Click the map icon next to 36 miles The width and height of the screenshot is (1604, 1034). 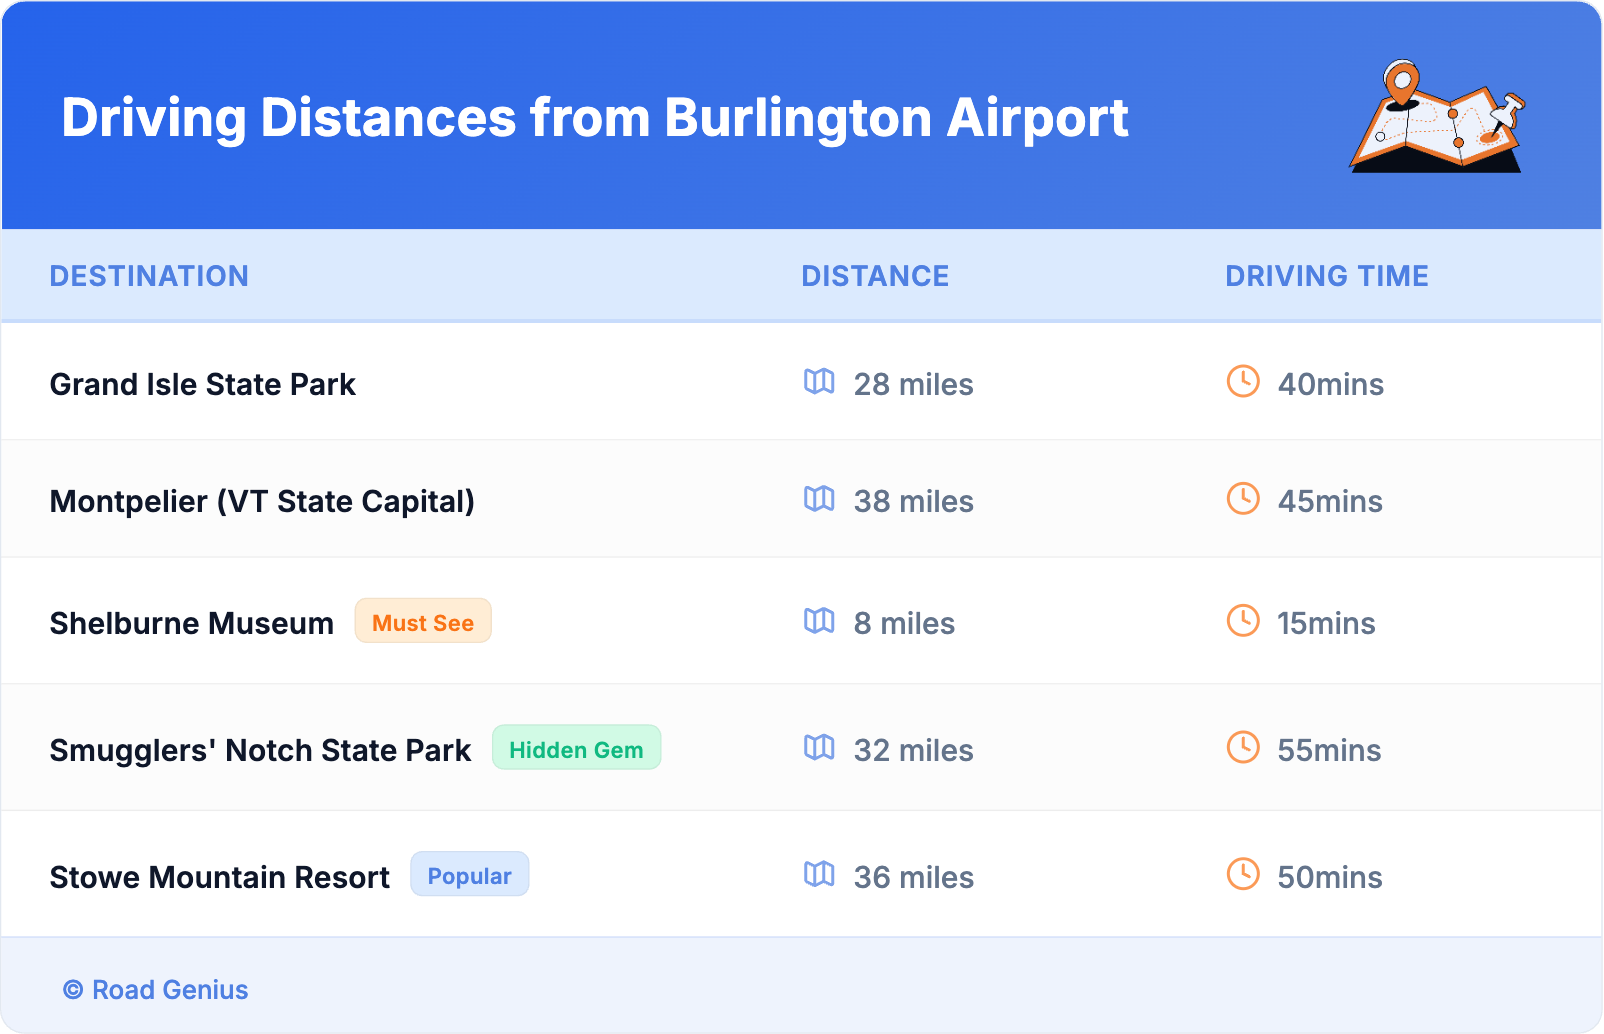820,876
